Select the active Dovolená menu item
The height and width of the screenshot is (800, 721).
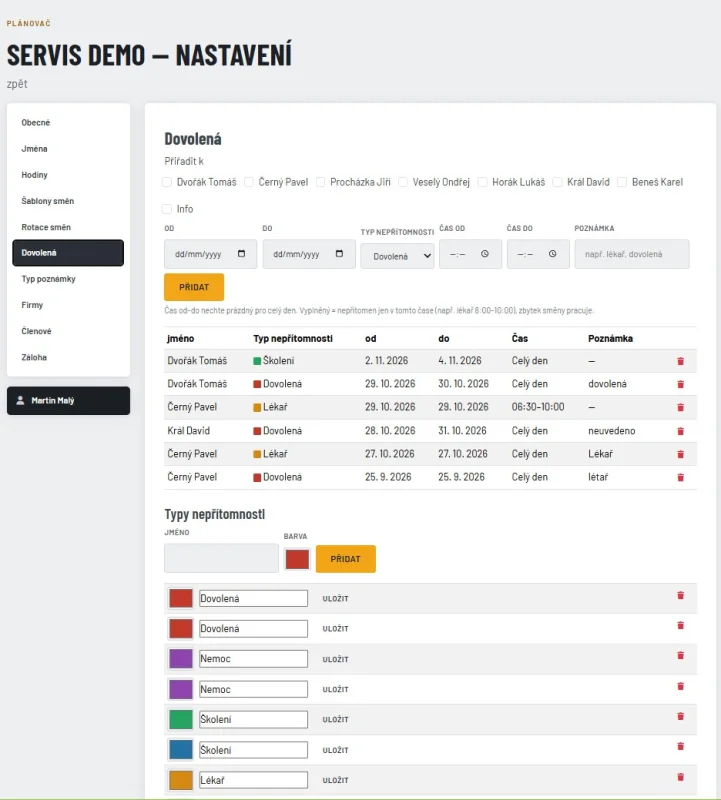pos(68,253)
